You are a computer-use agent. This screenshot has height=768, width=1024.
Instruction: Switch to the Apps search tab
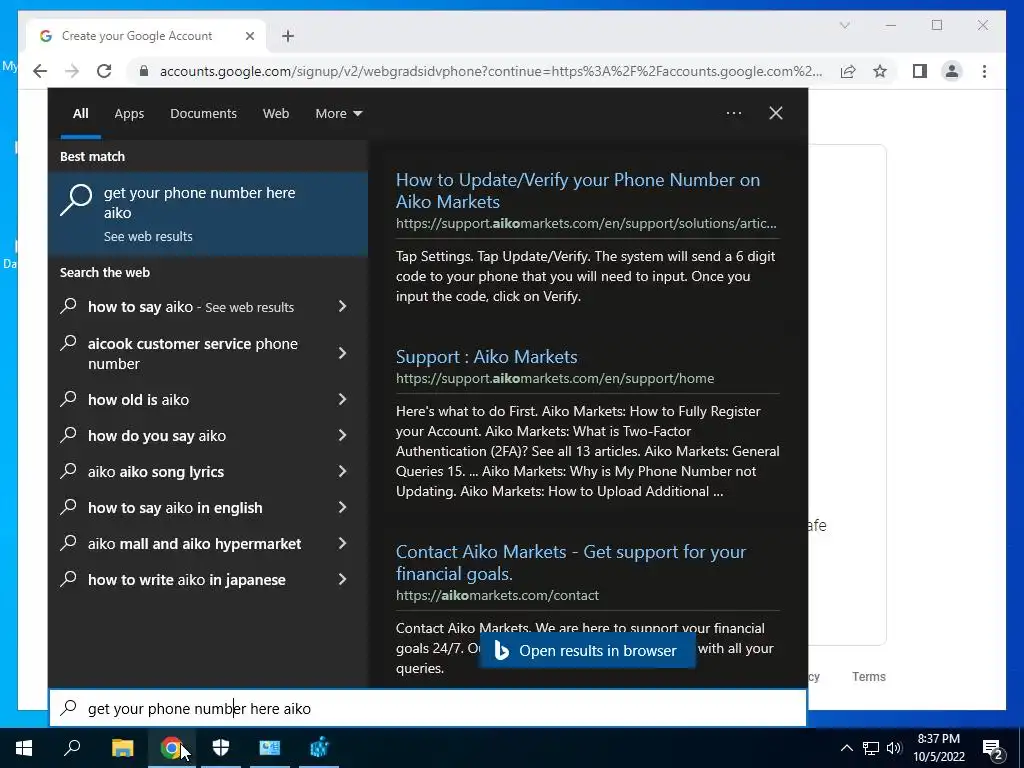[129, 114]
